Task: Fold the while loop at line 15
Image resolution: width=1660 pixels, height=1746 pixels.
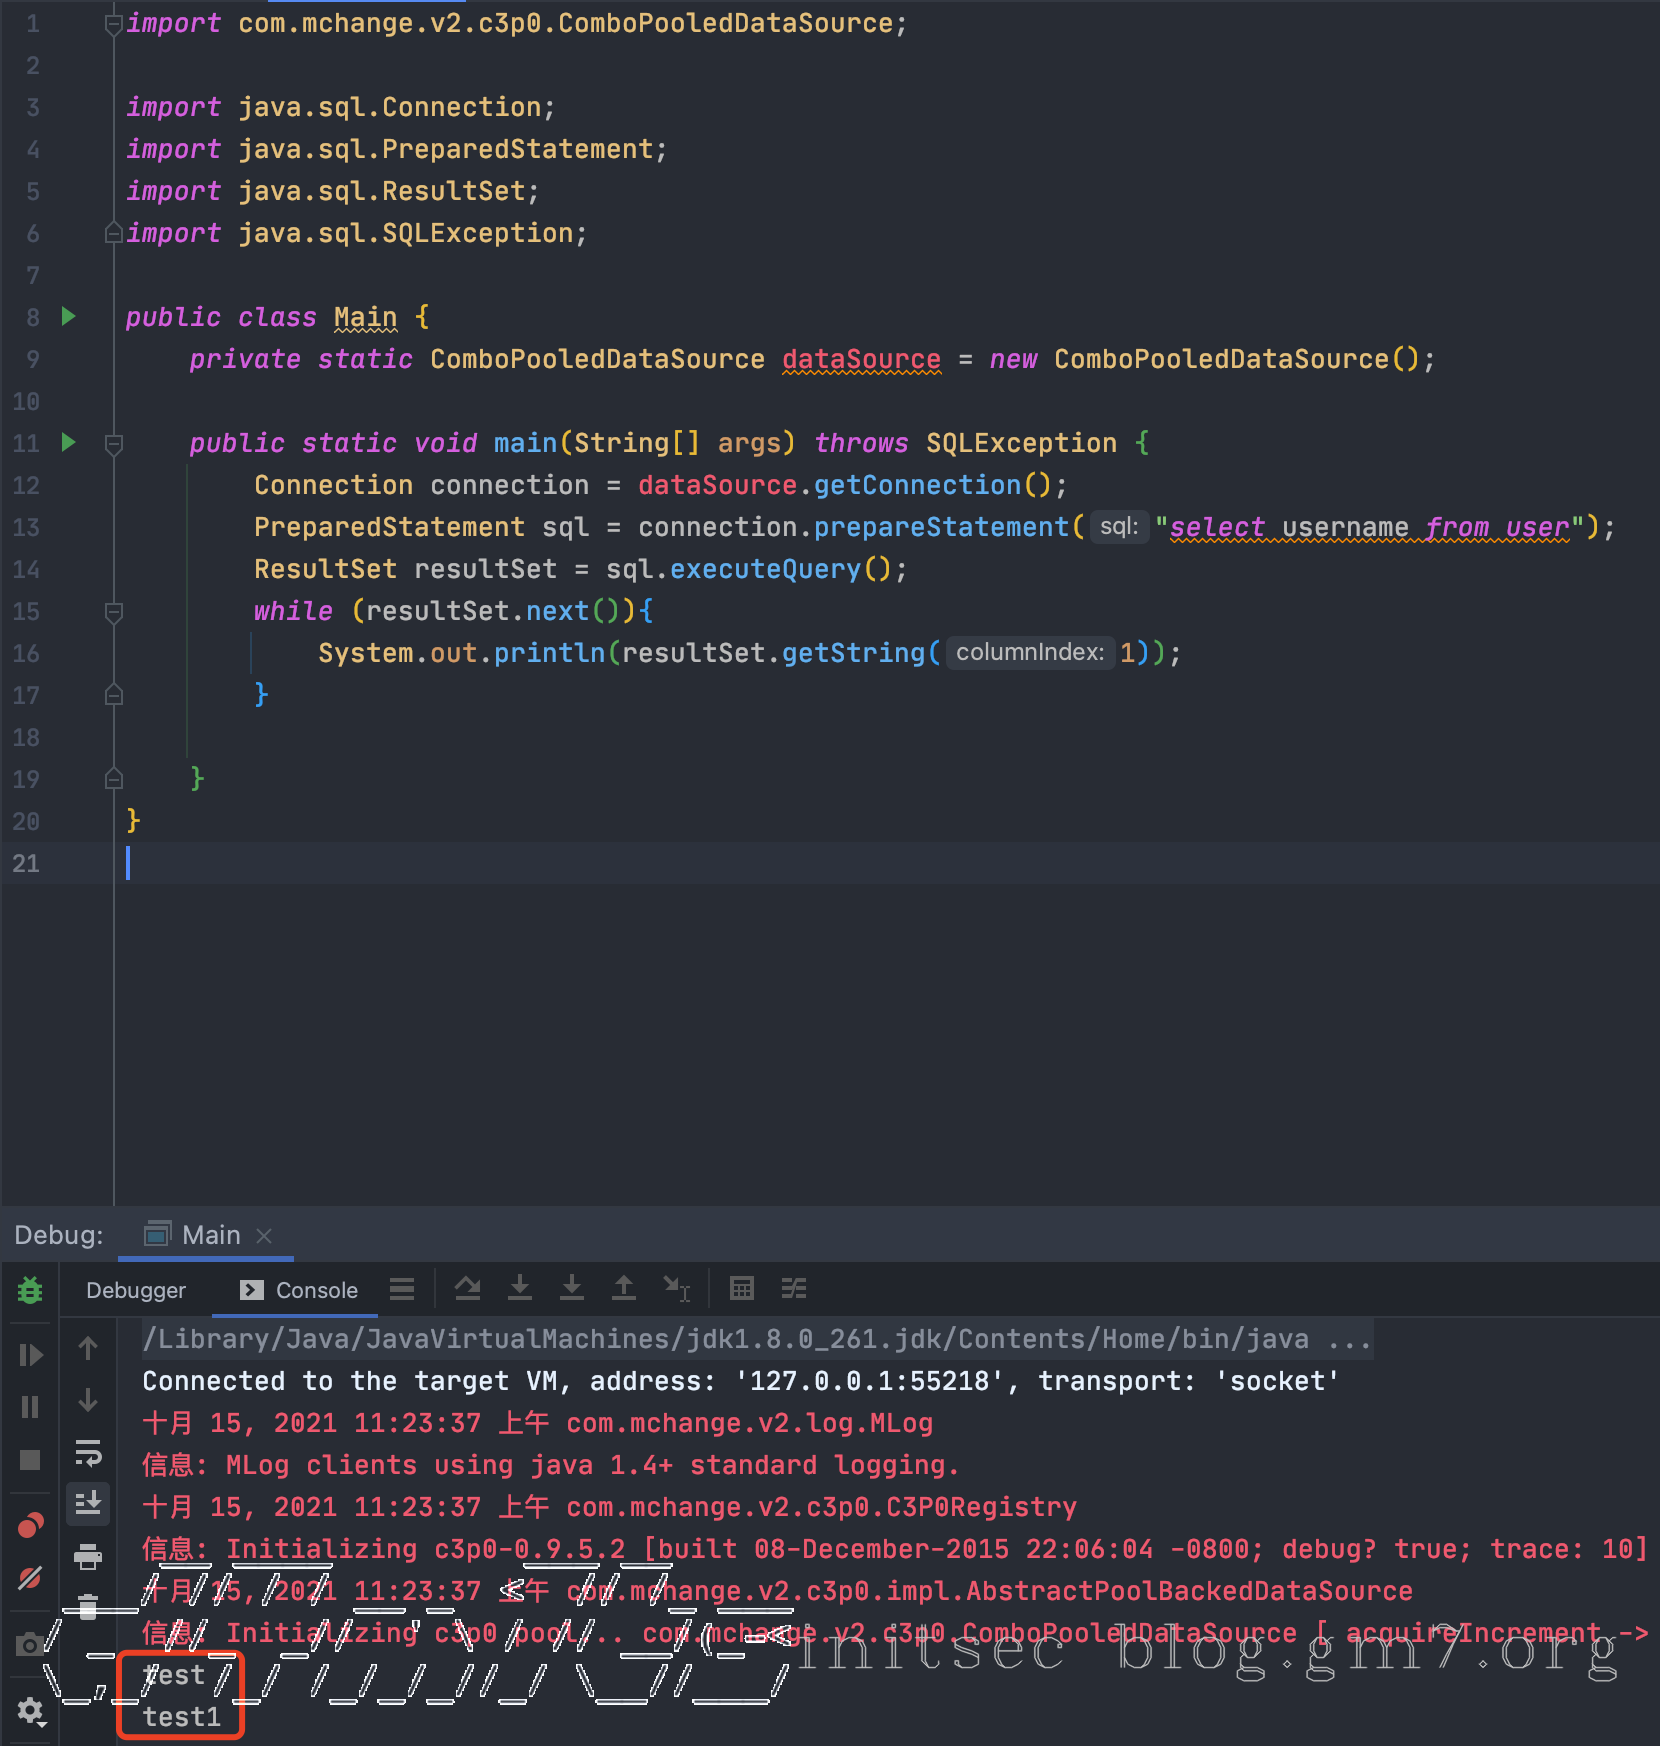Action: (114, 611)
